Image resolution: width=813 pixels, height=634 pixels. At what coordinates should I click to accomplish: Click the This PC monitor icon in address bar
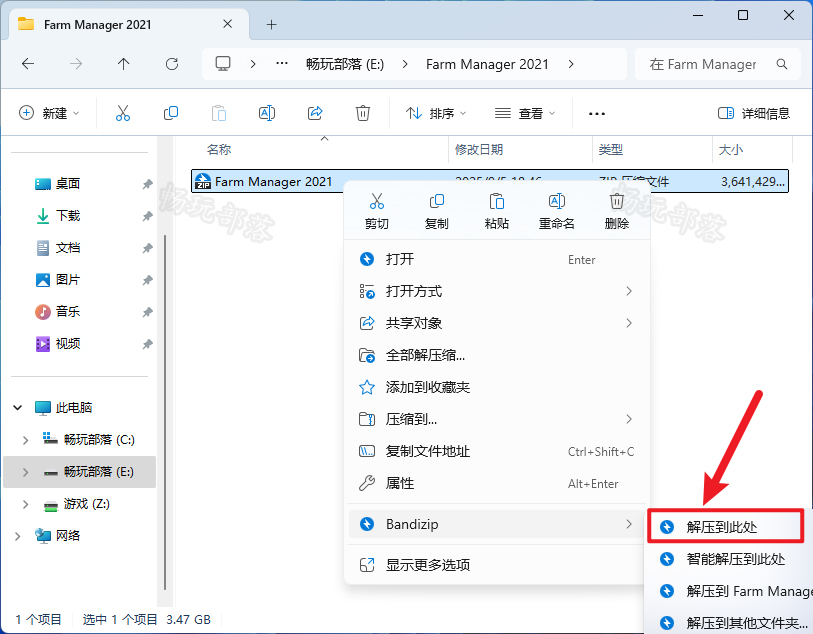coord(223,64)
